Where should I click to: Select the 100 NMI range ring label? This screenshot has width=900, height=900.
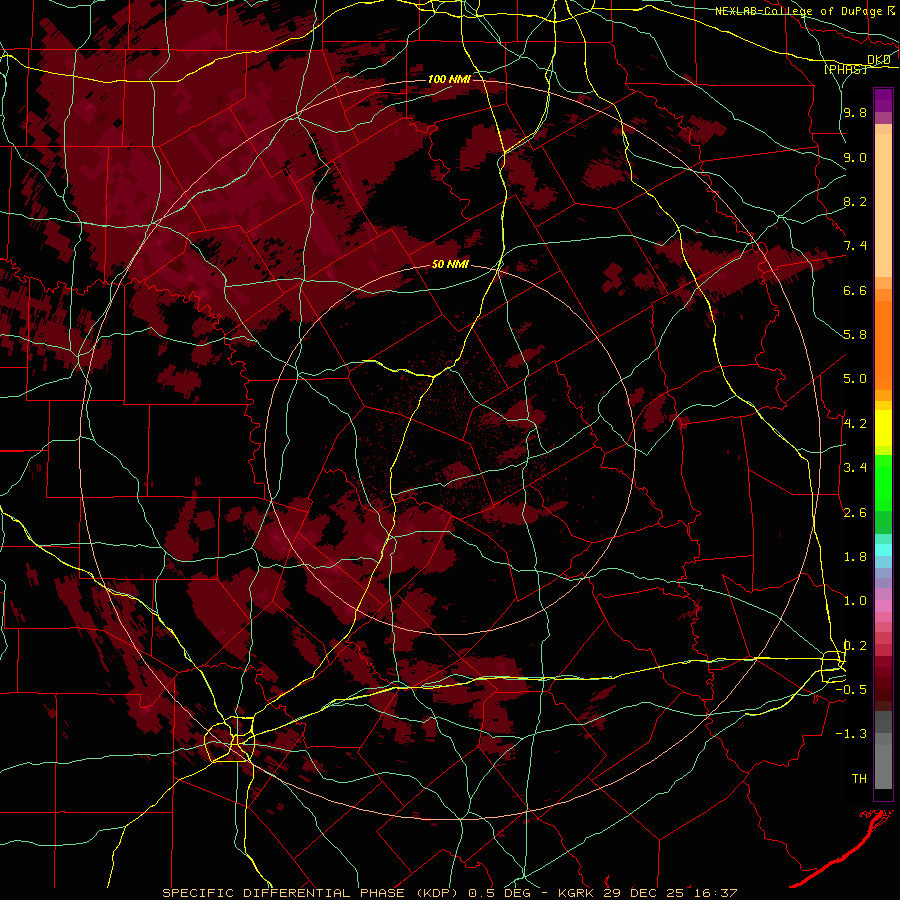coord(449,79)
